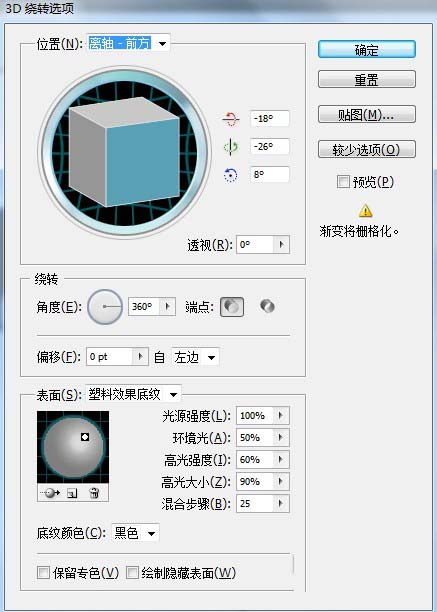Click the Y-axis rotation icon

click(x=231, y=147)
